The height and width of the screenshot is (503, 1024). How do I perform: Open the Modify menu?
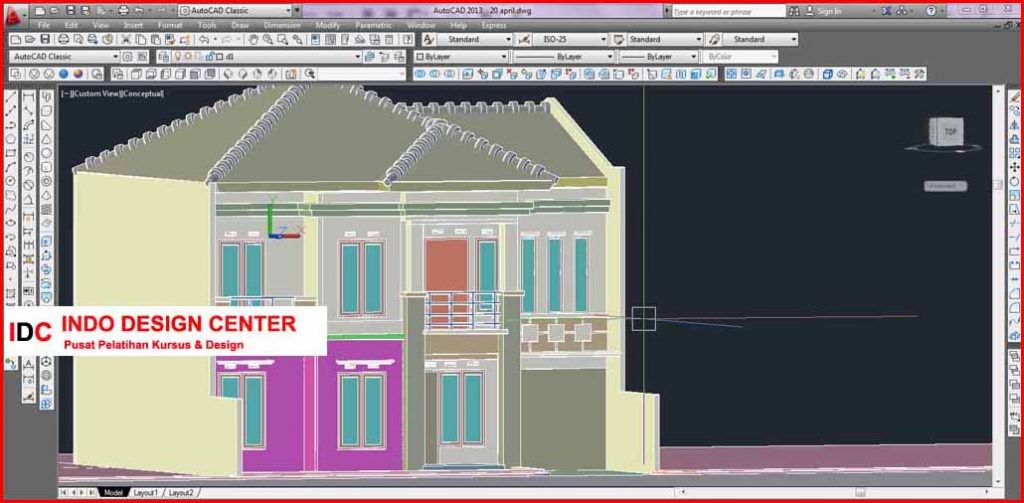click(328, 25)
